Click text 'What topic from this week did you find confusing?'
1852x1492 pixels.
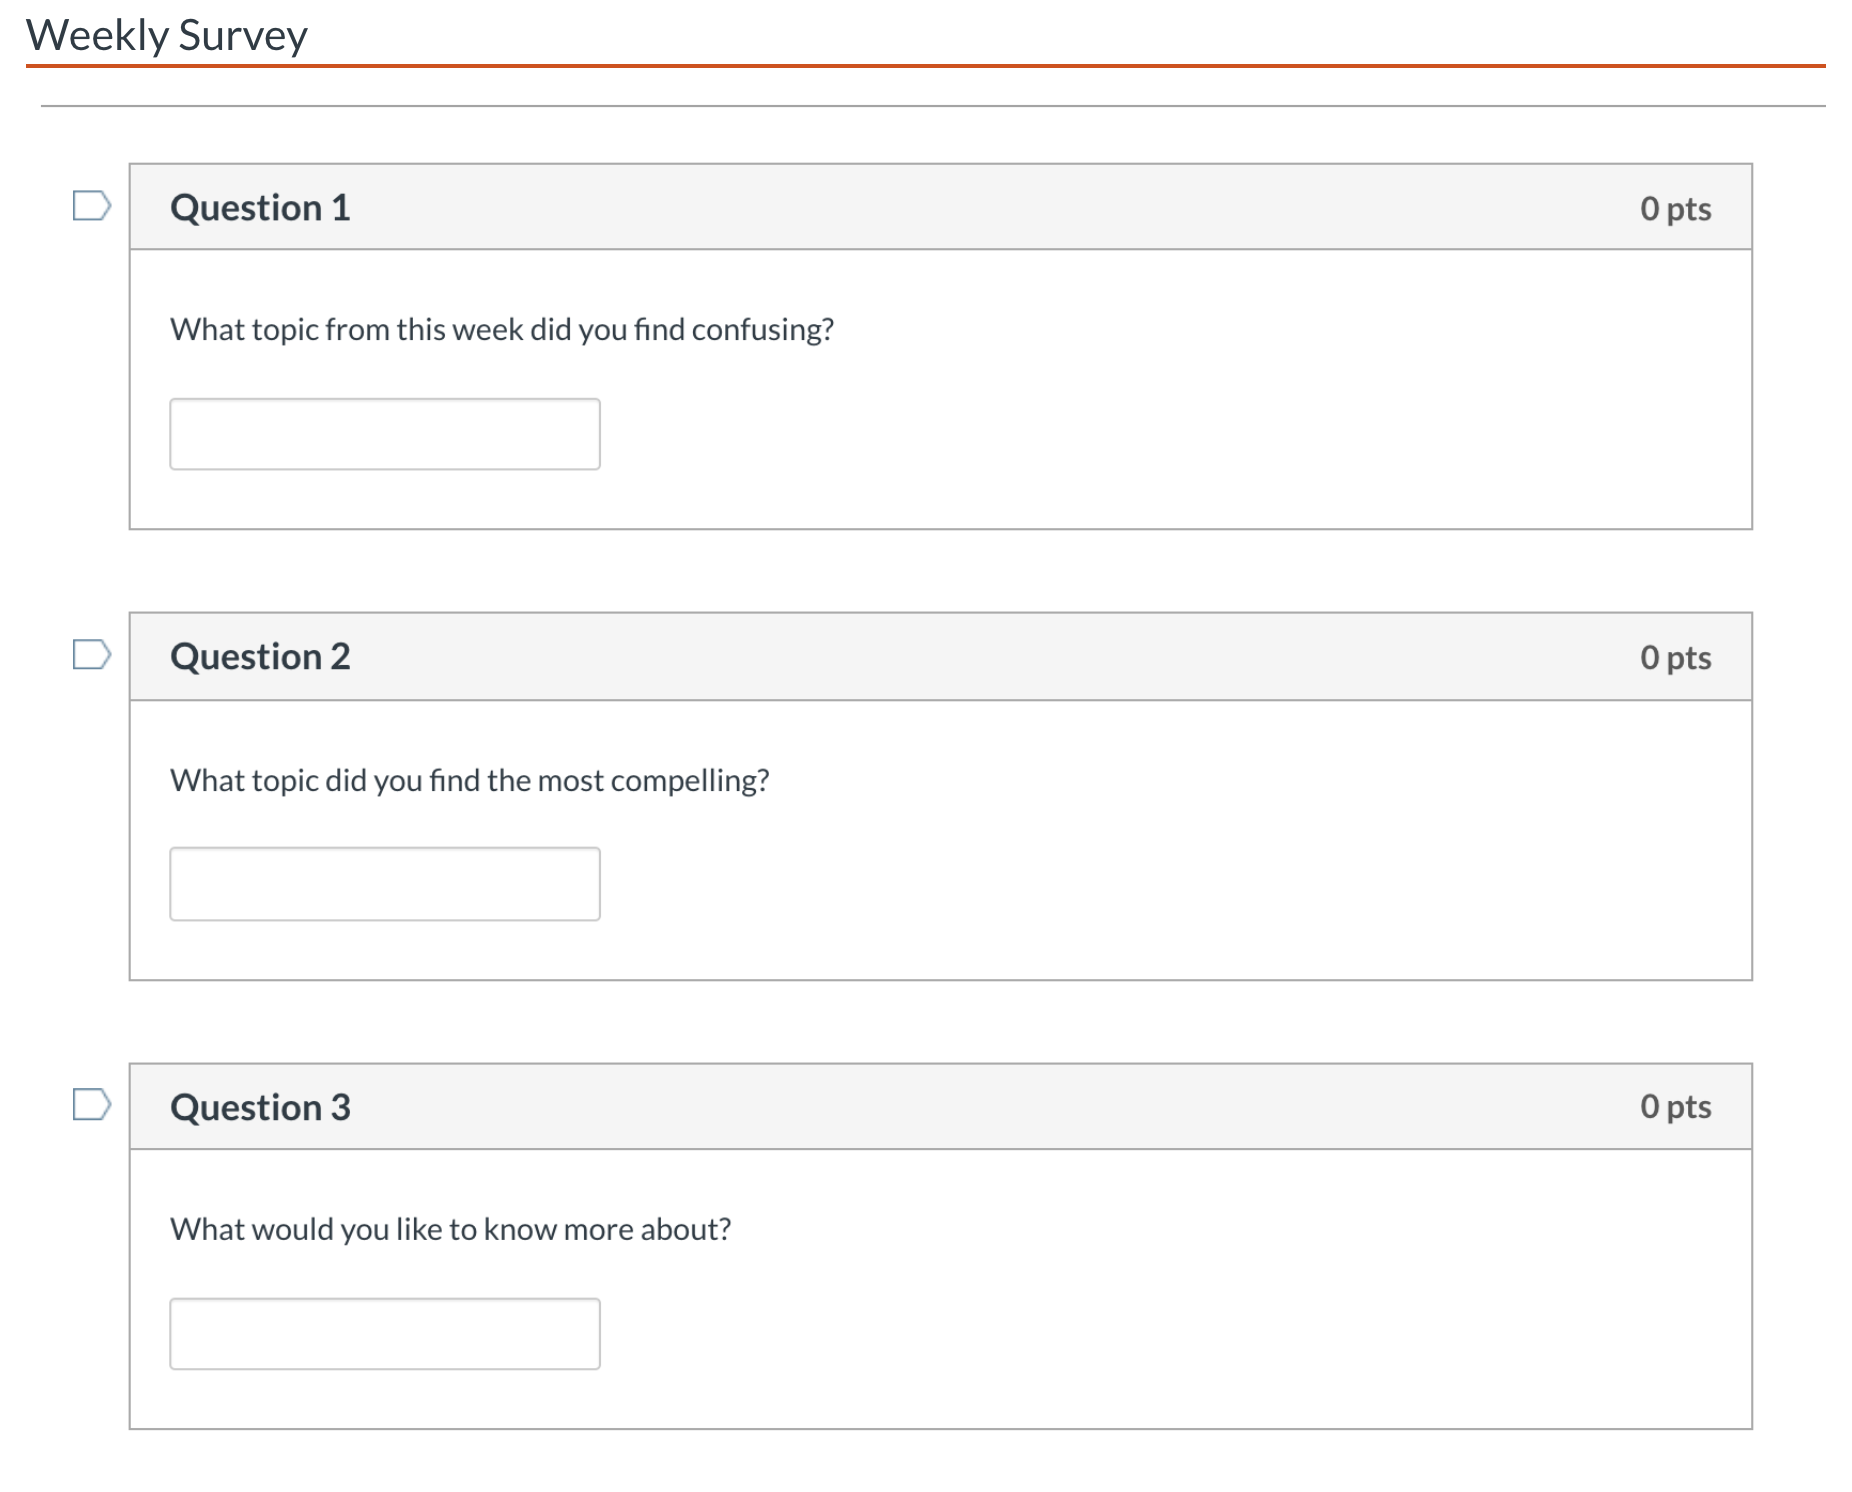502,330
